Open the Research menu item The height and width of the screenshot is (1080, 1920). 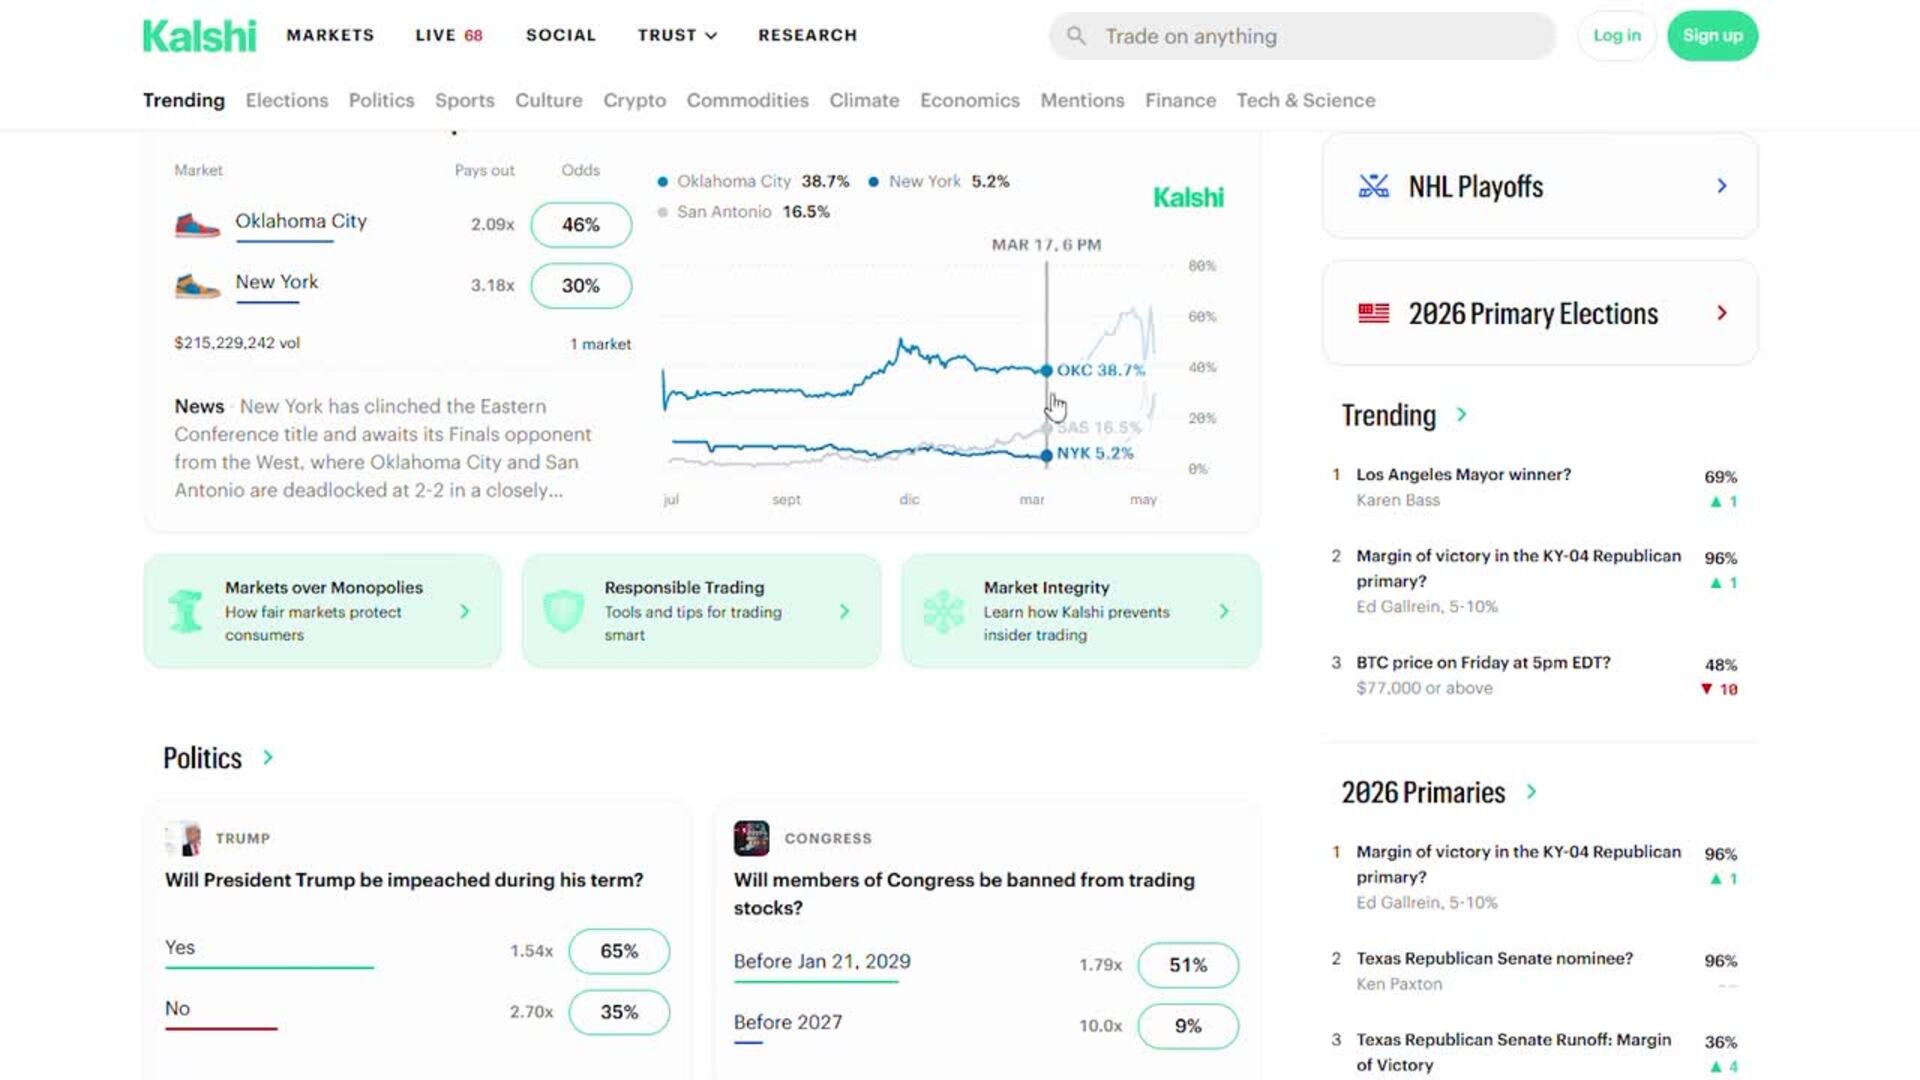coord(808,35)
